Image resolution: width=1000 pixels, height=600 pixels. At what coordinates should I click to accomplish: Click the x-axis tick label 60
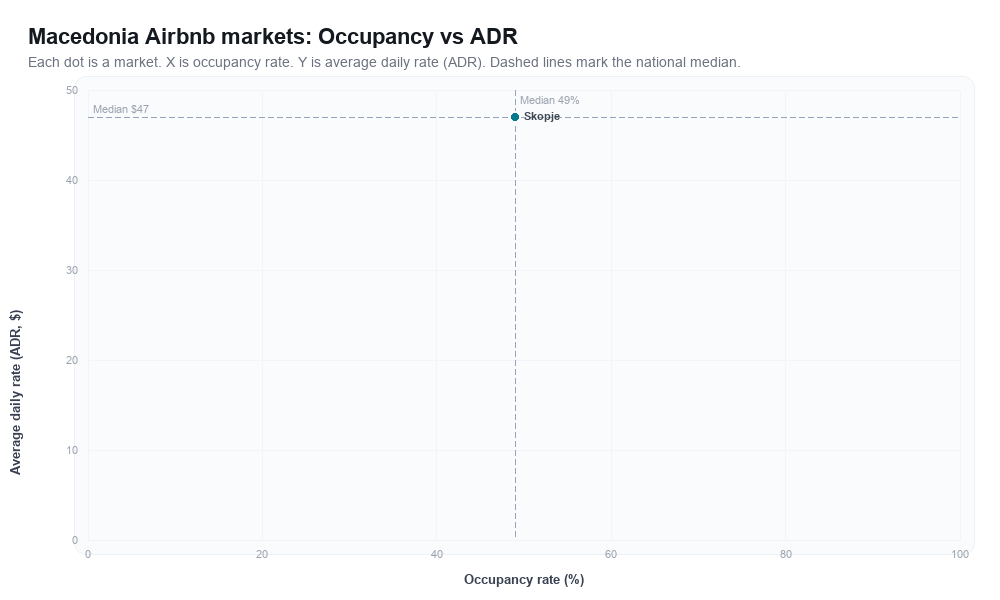tap(611, 555)
